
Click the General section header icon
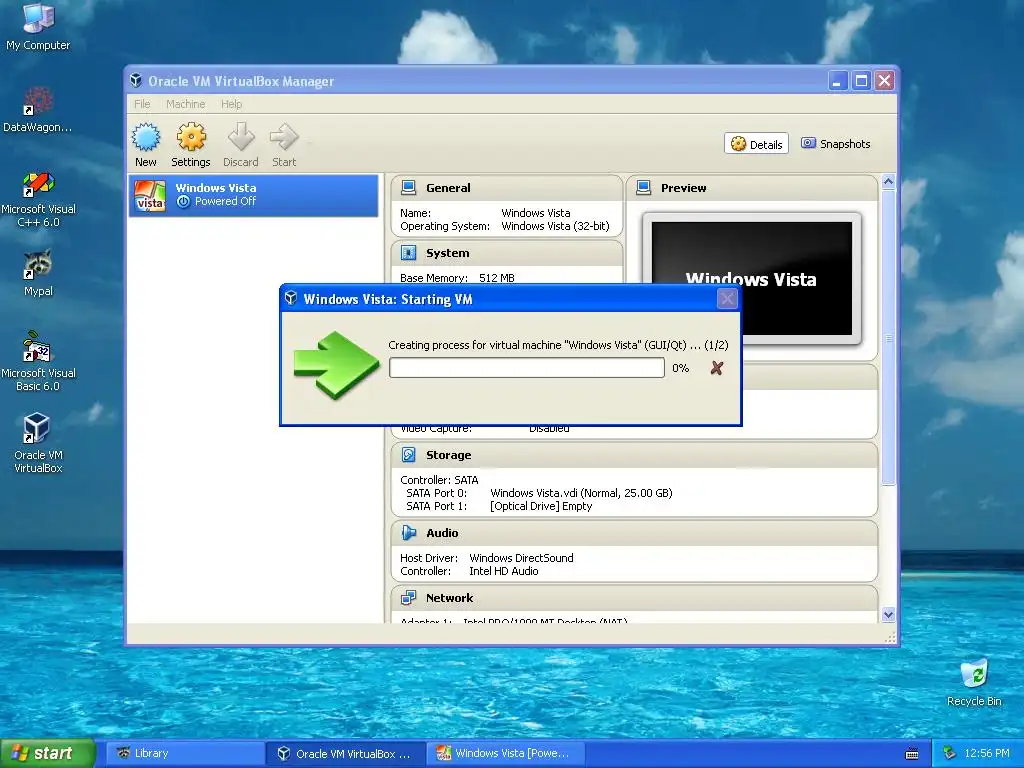coord(409,187)
